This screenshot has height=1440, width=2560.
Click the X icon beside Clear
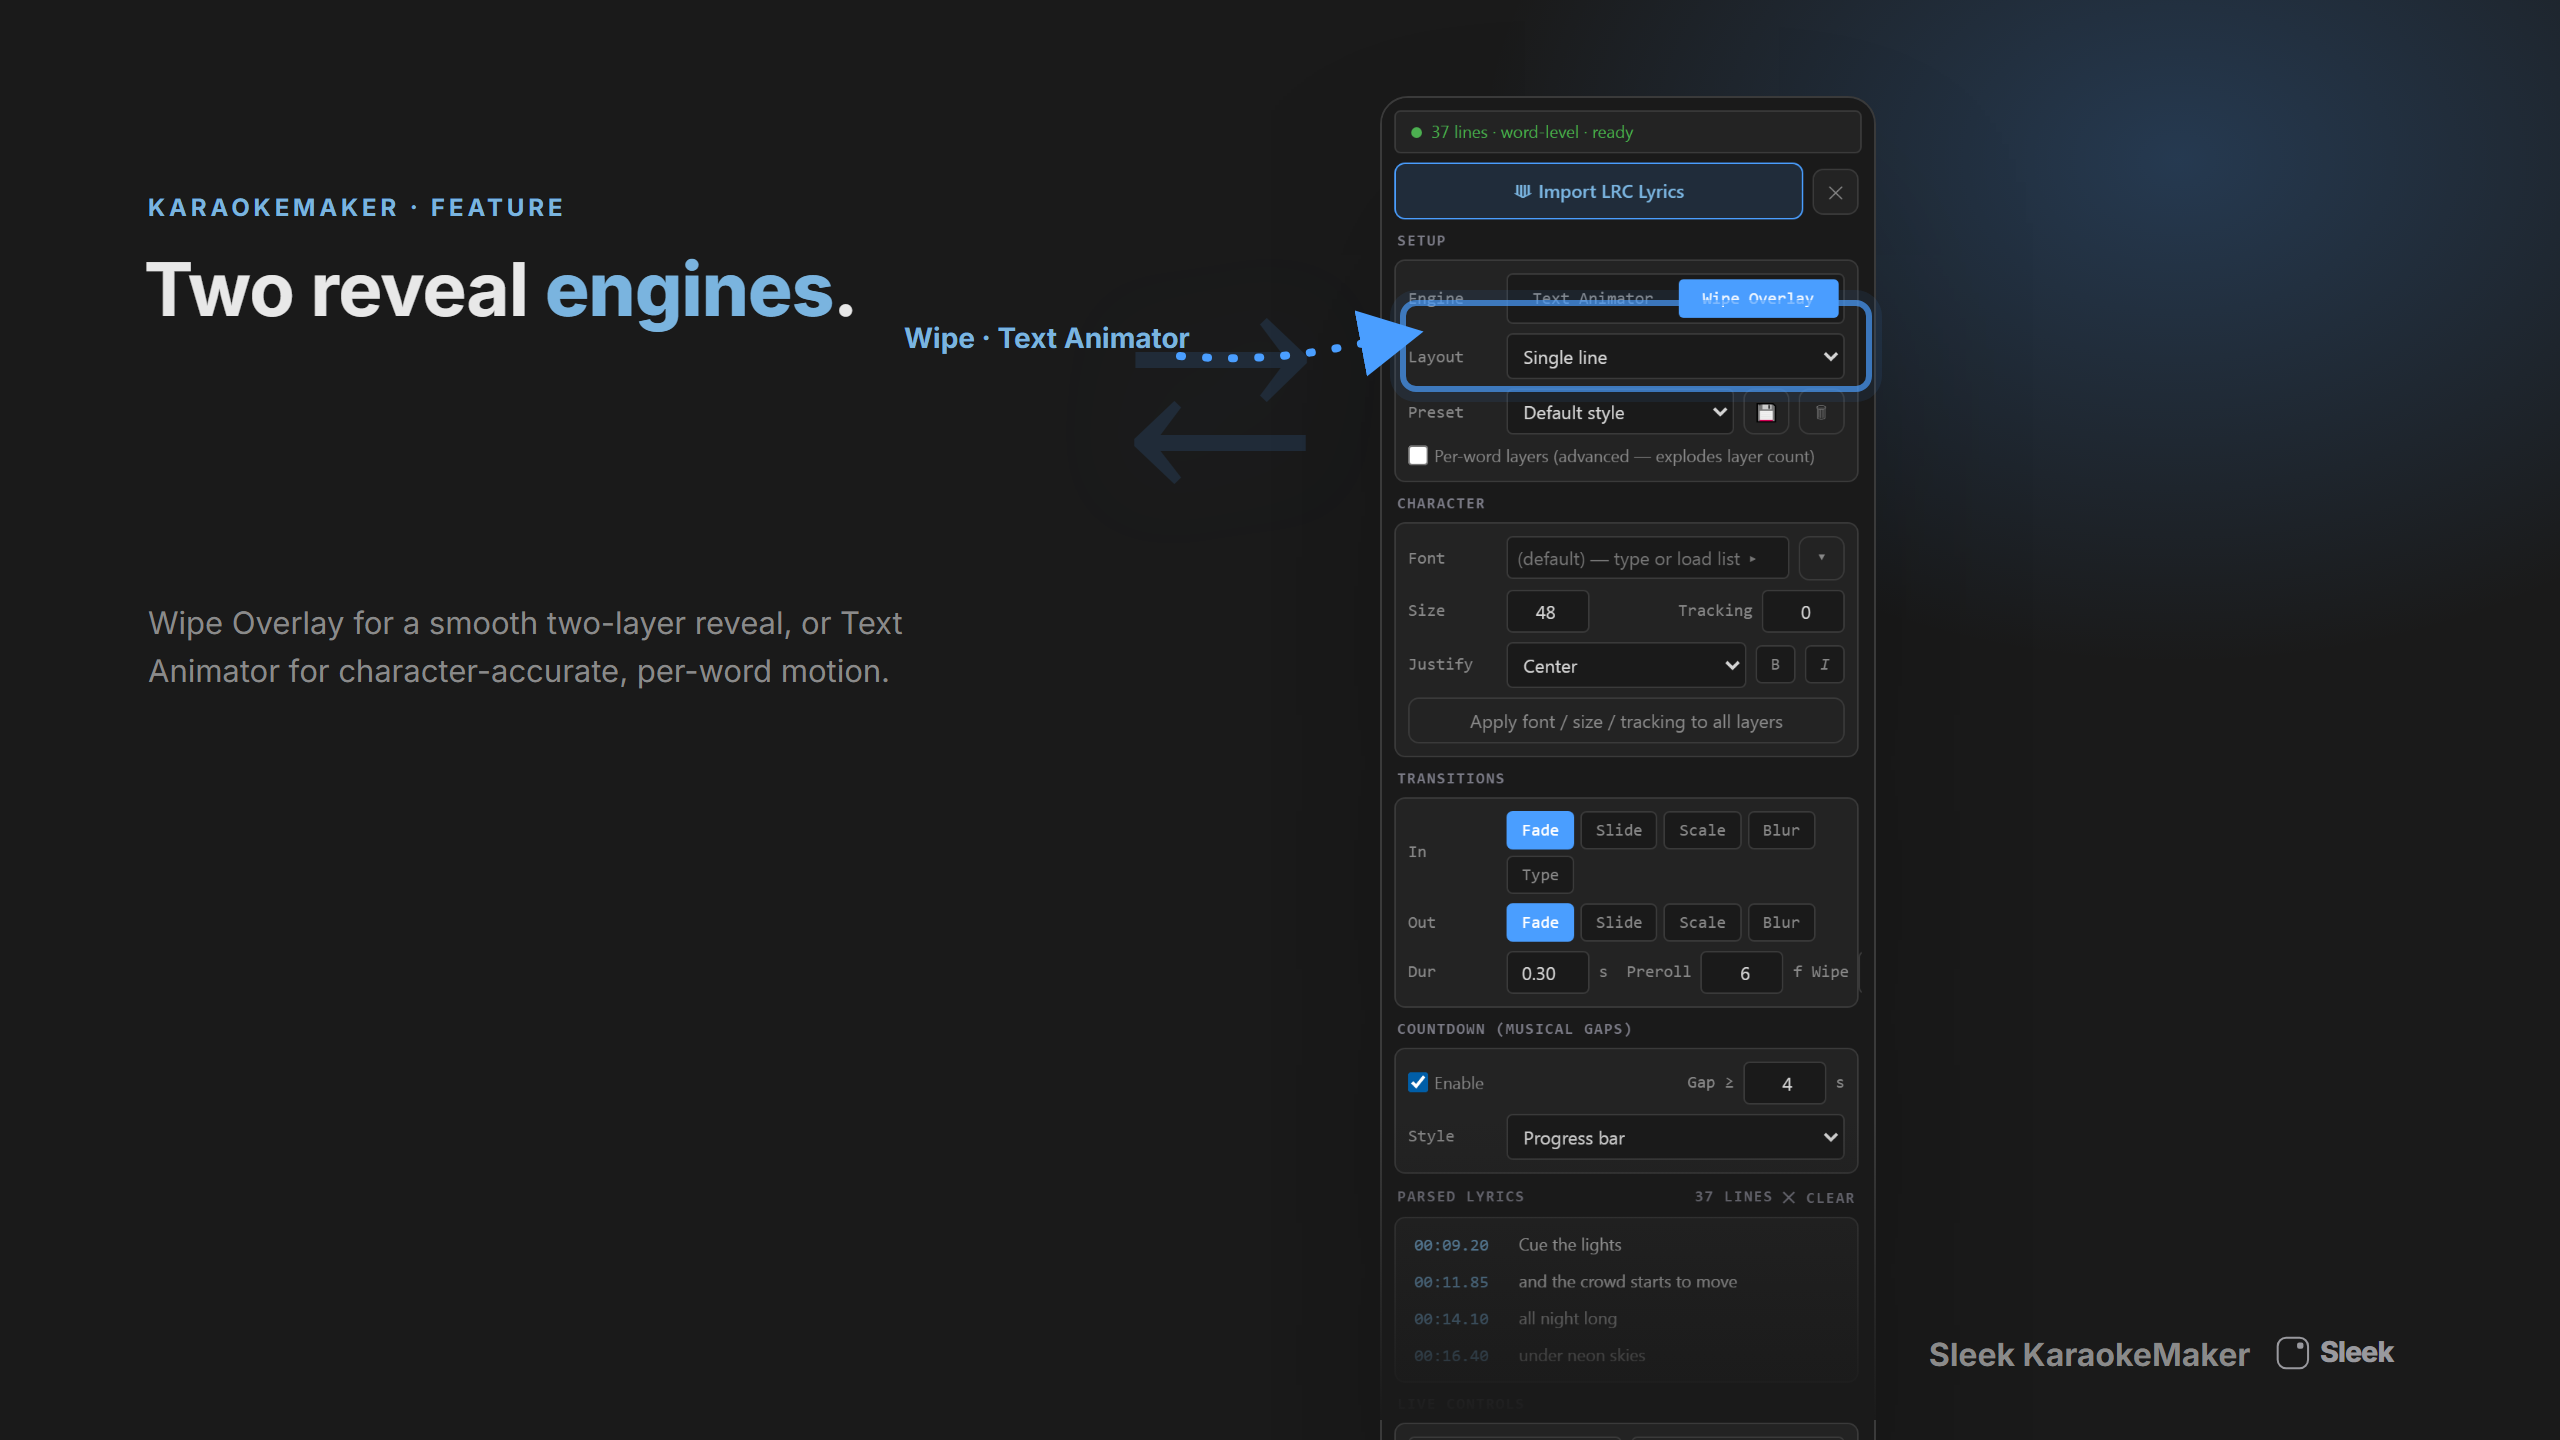tap(1789, 1198)
